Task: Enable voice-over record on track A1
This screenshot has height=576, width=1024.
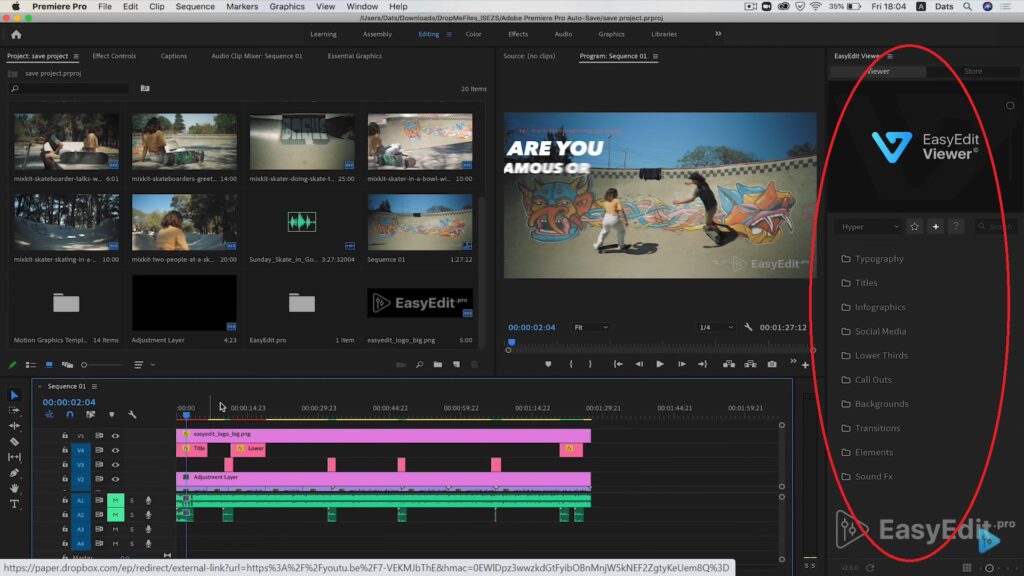Action: pos(148,500)
